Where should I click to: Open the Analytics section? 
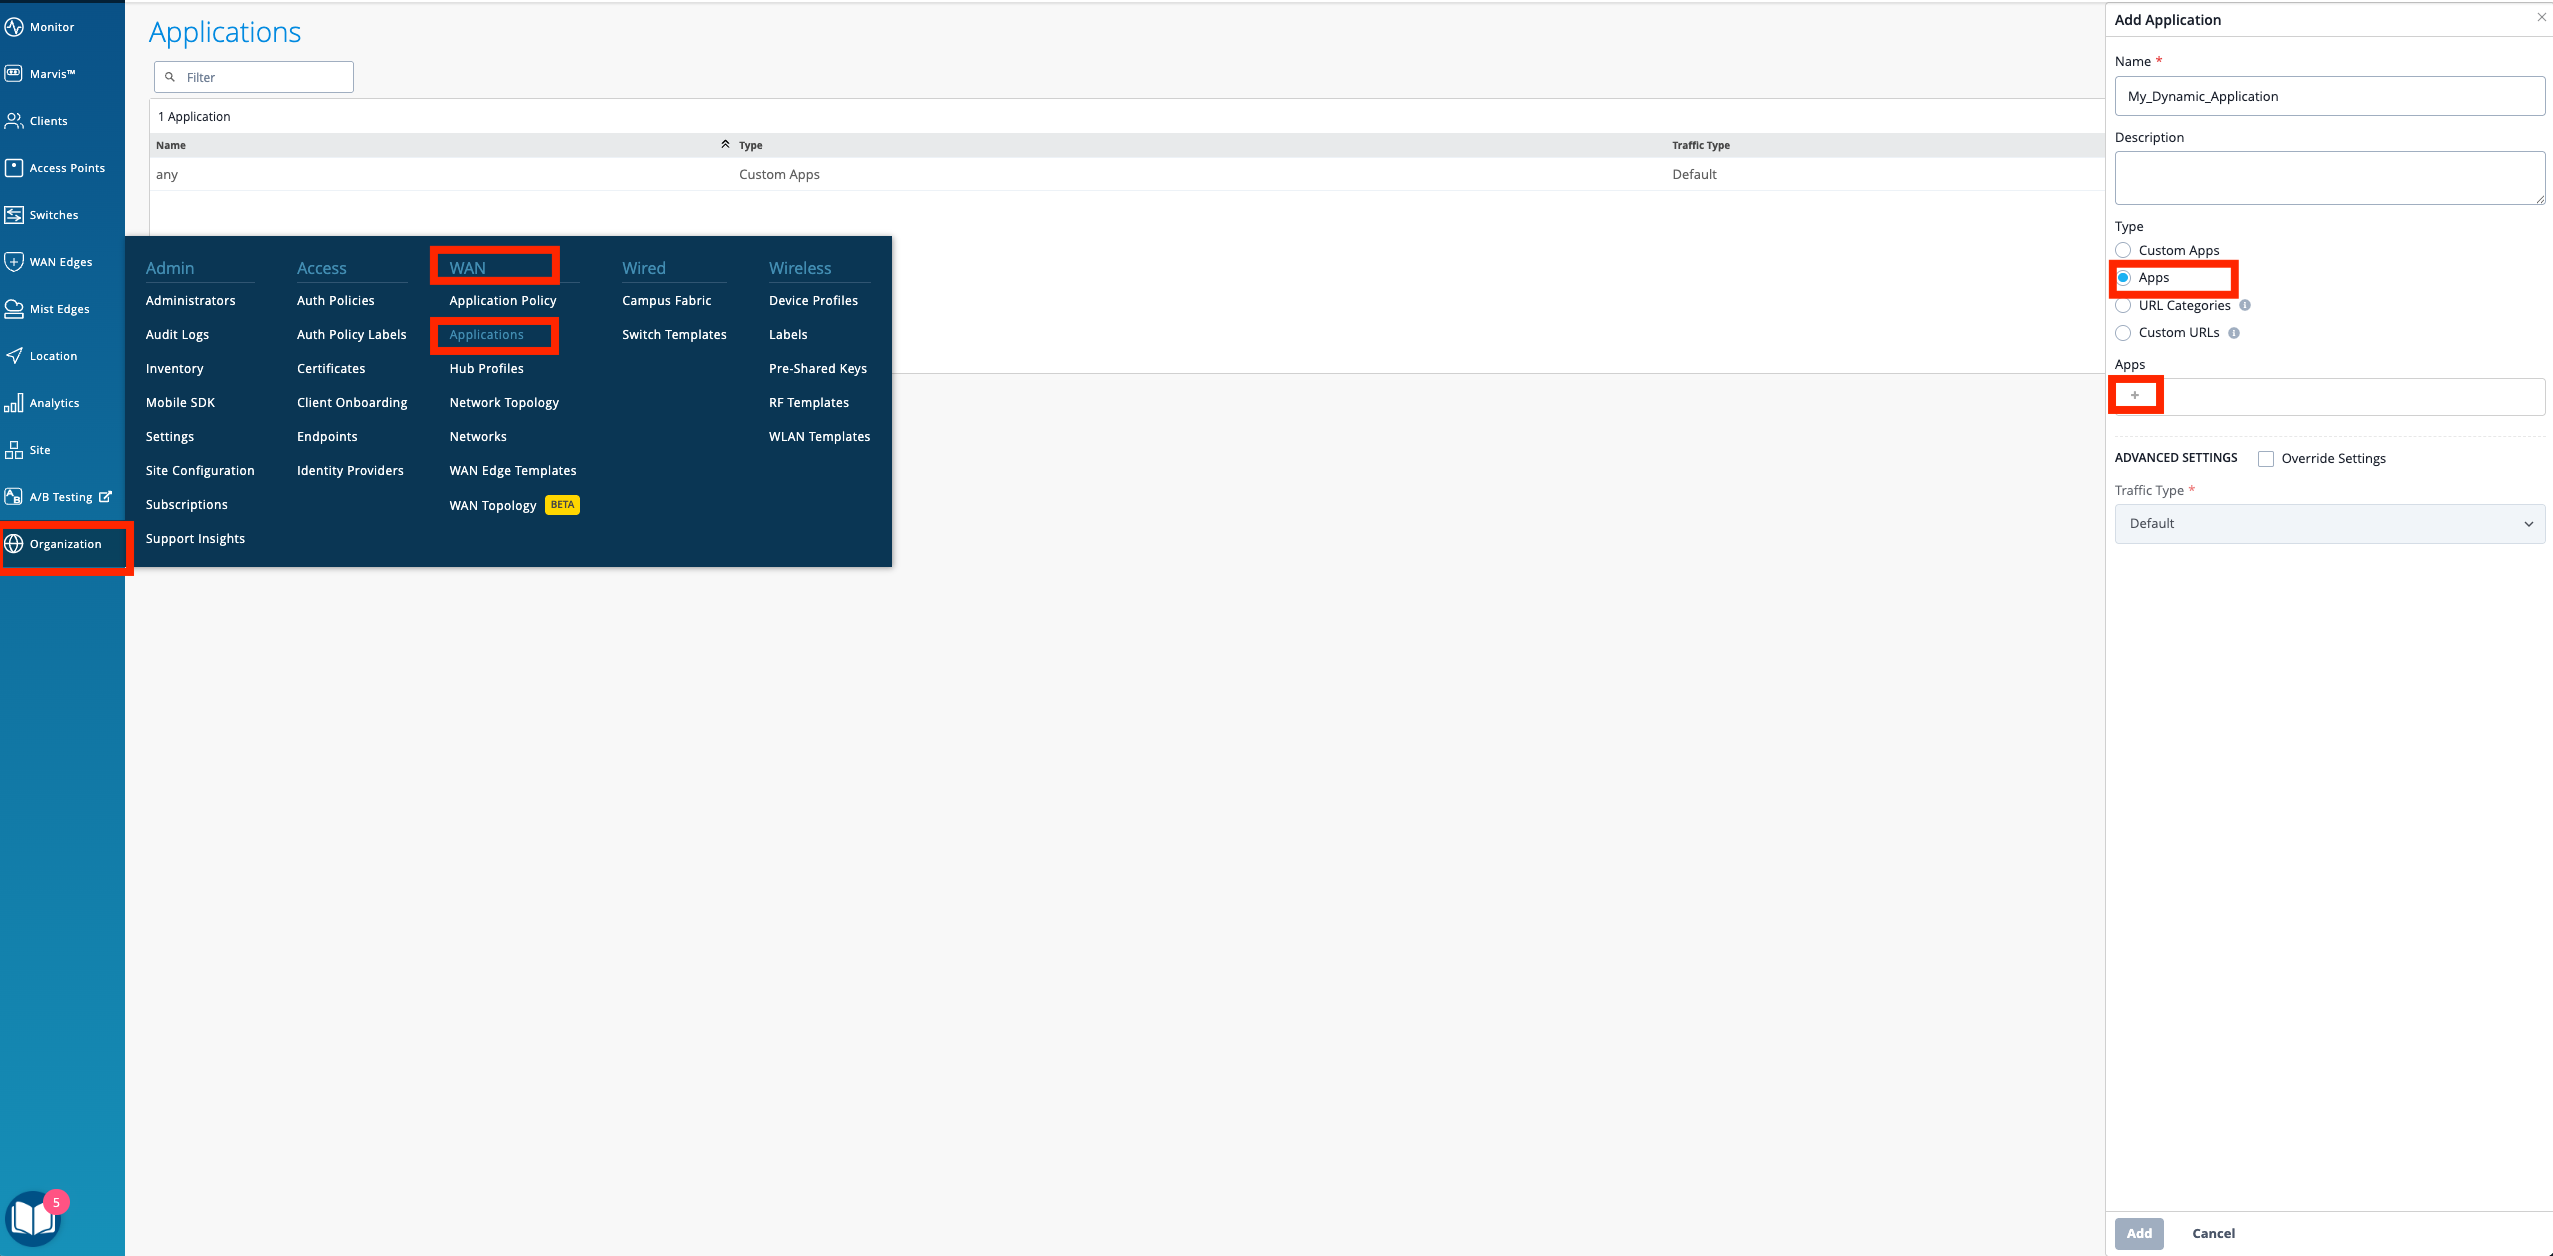[x=54, y=402]
